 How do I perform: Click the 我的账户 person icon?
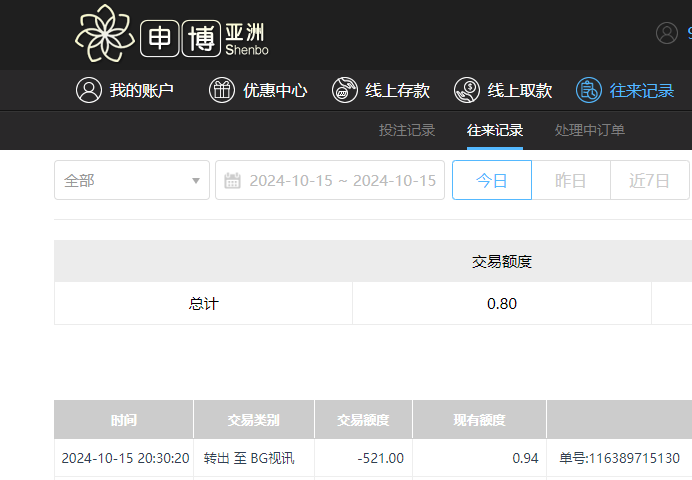pyautogui.click(x=89, y=90)
